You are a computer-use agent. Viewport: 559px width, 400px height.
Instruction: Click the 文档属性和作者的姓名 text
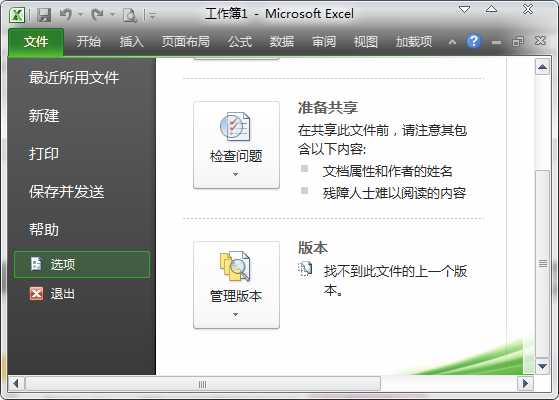coord(388,171)
